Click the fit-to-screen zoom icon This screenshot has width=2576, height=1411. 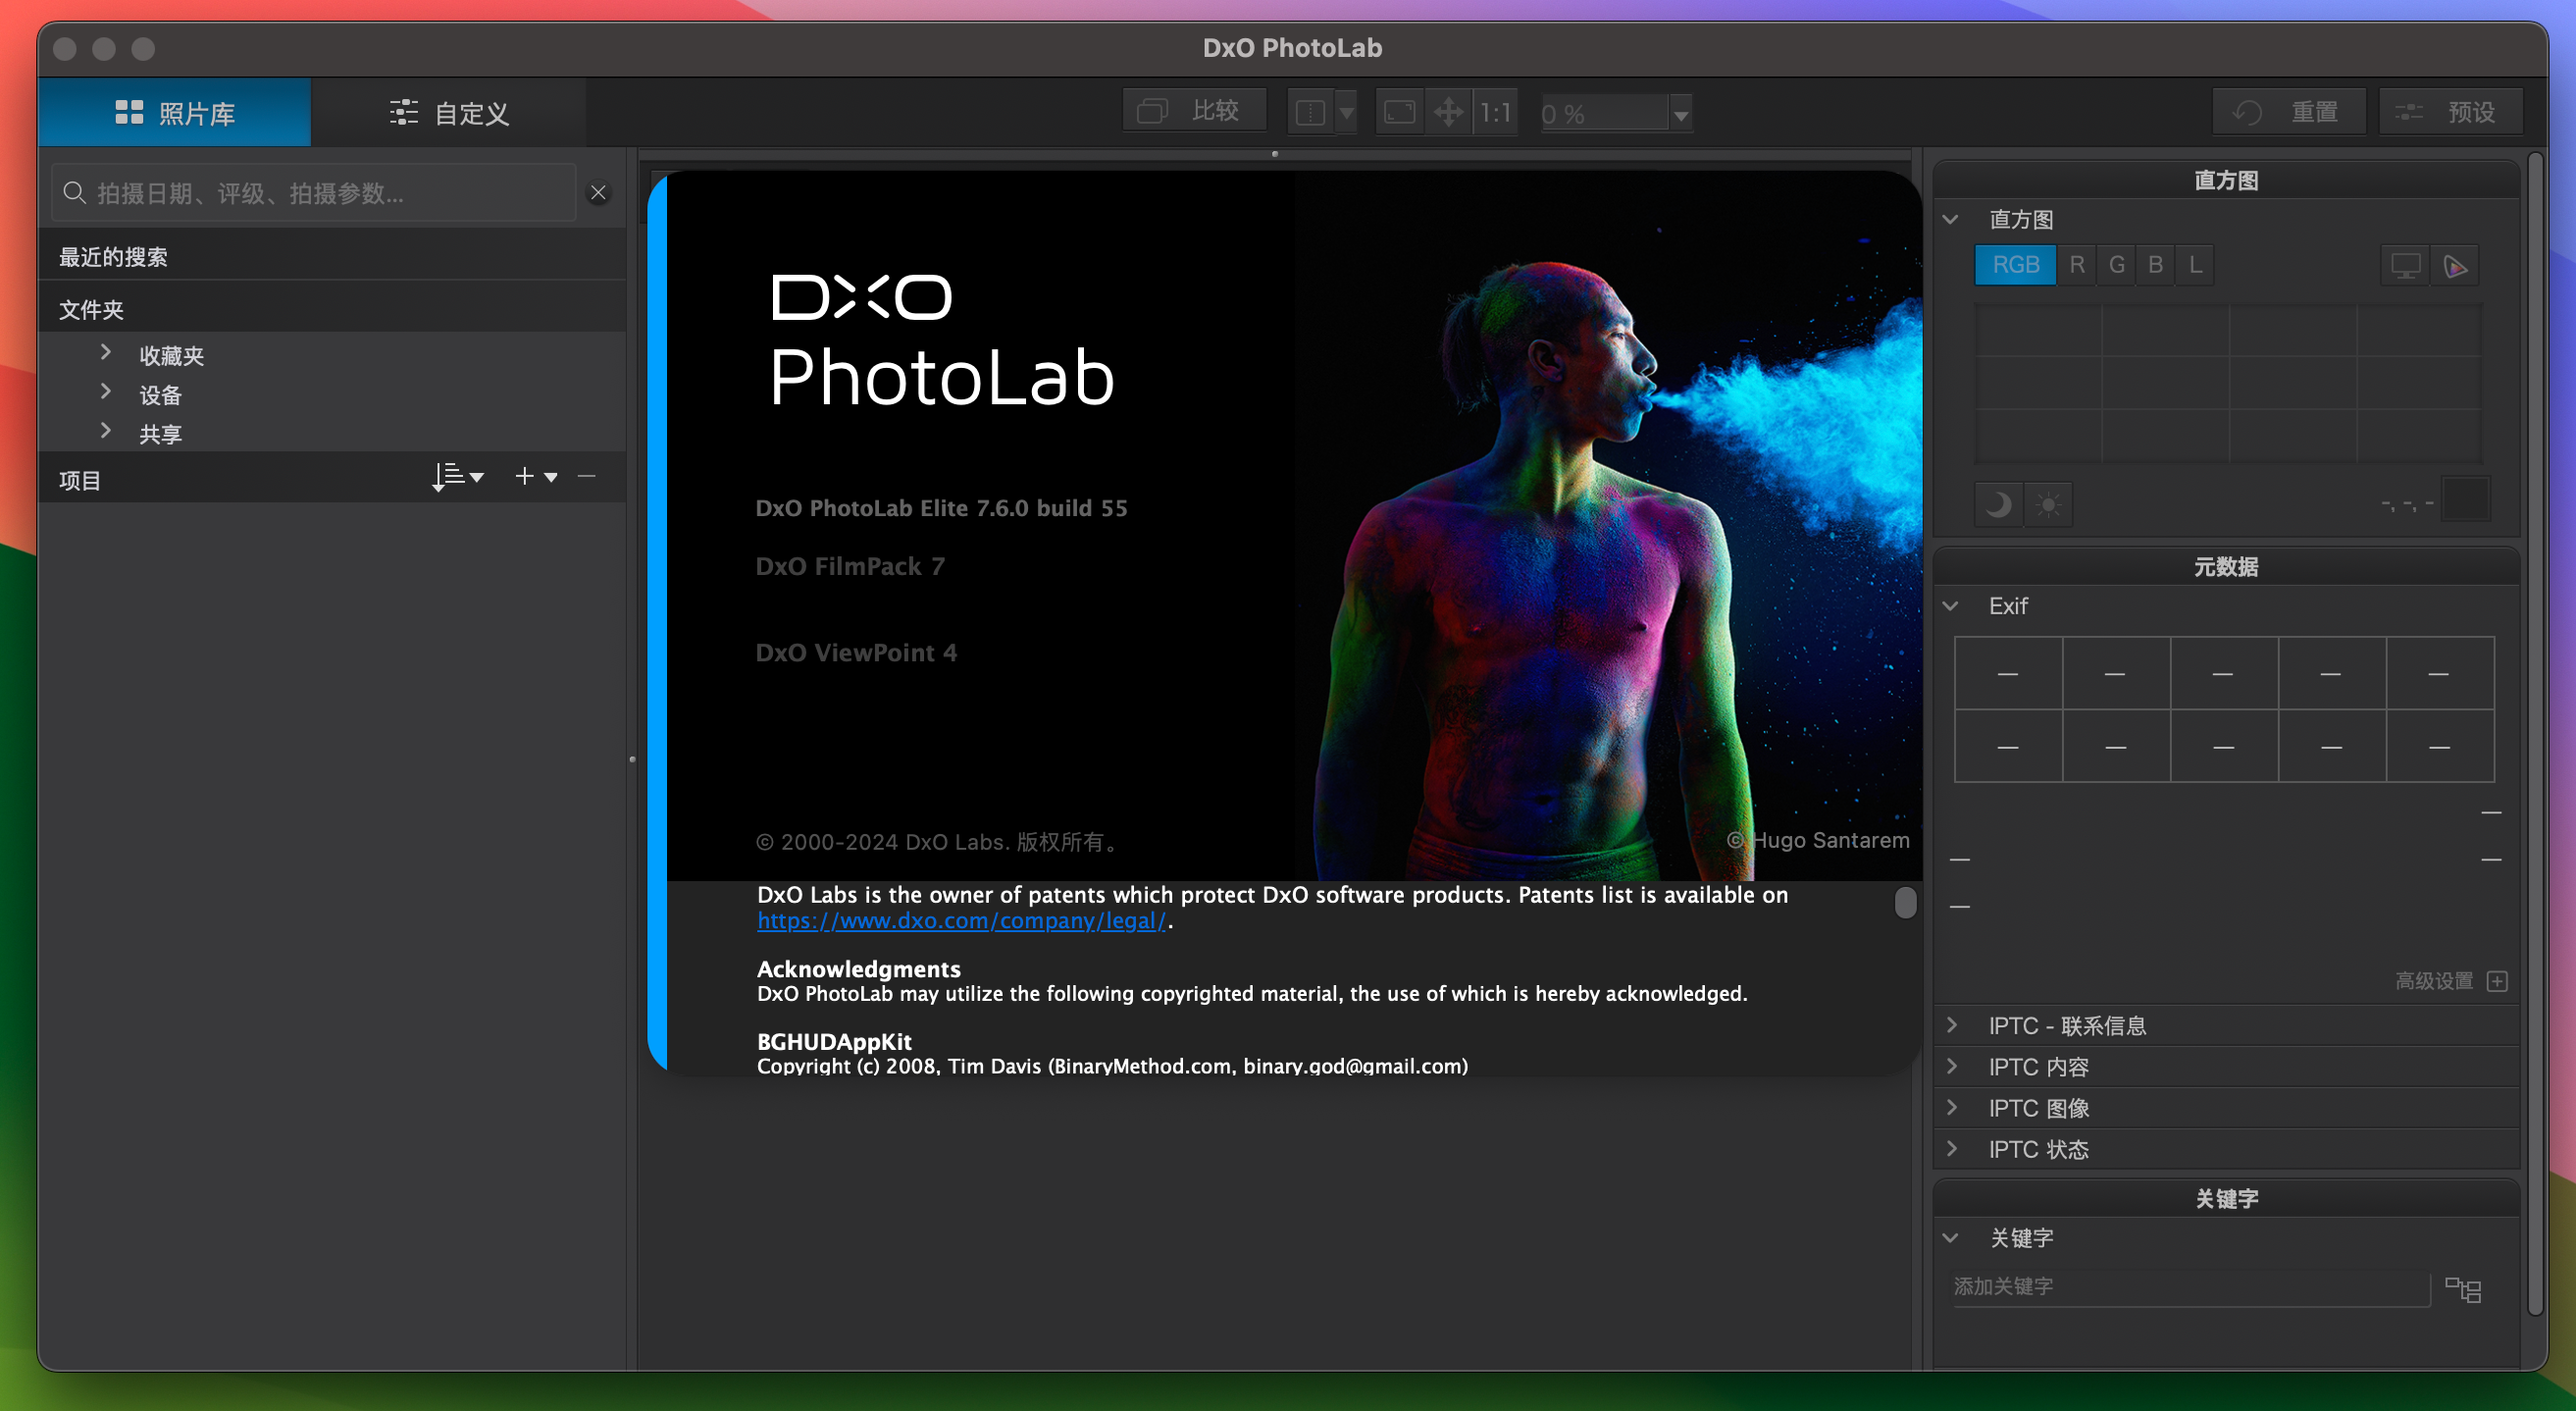coord(1399,112)
